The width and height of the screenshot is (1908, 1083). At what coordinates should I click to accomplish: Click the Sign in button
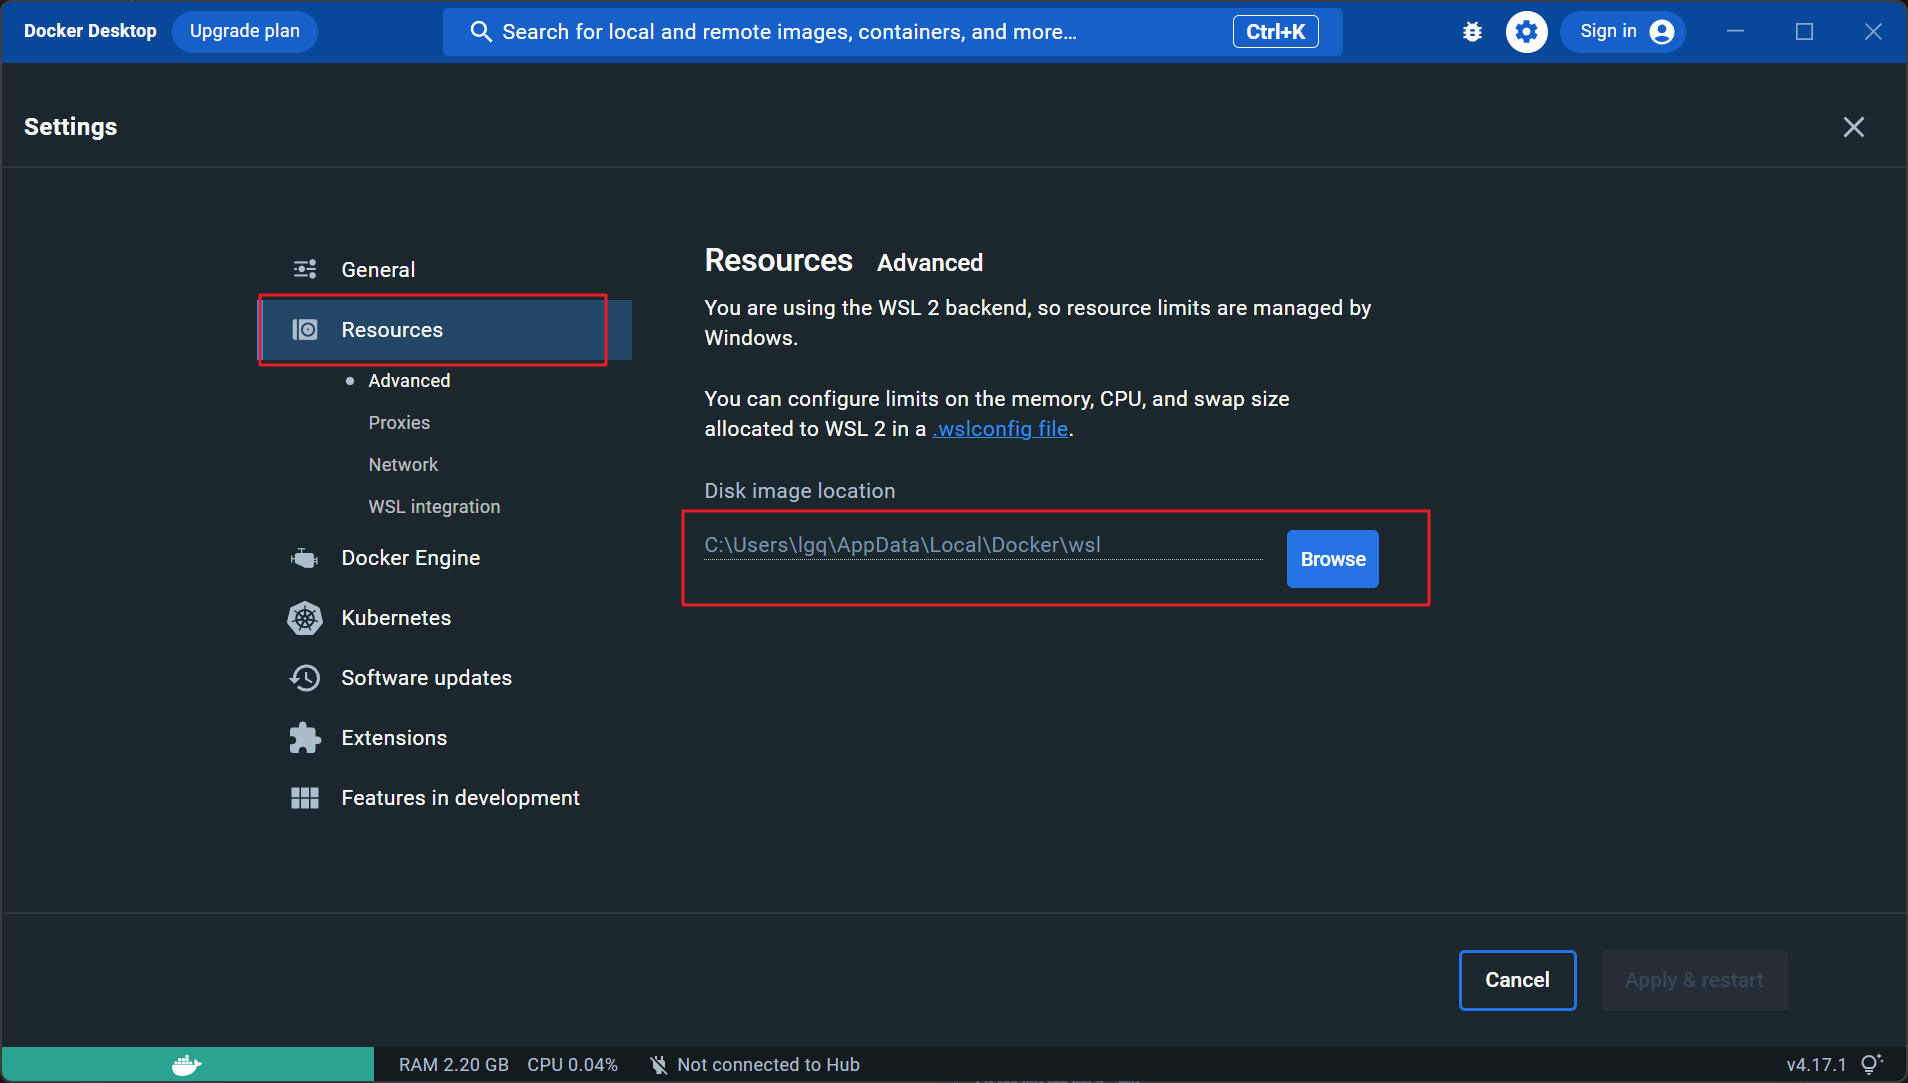[1623, 32]
